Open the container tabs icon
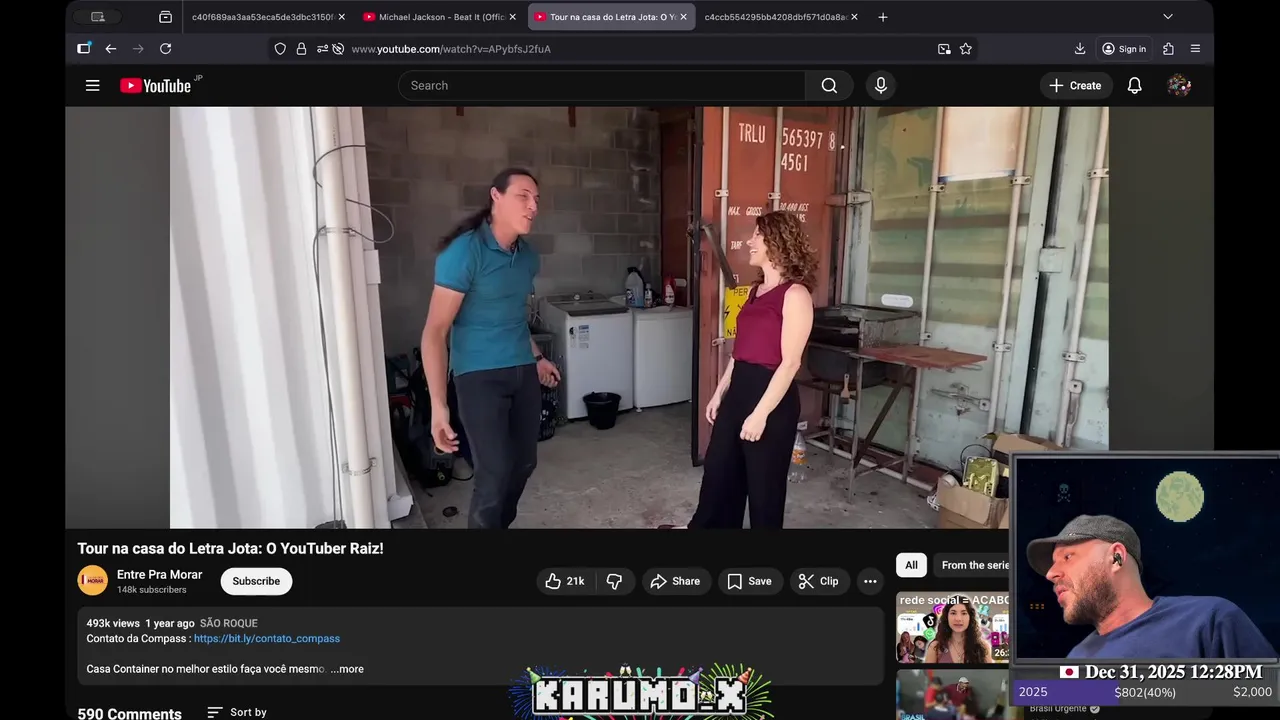Viewport: 1280px width, 720px height. pos(165,17)
